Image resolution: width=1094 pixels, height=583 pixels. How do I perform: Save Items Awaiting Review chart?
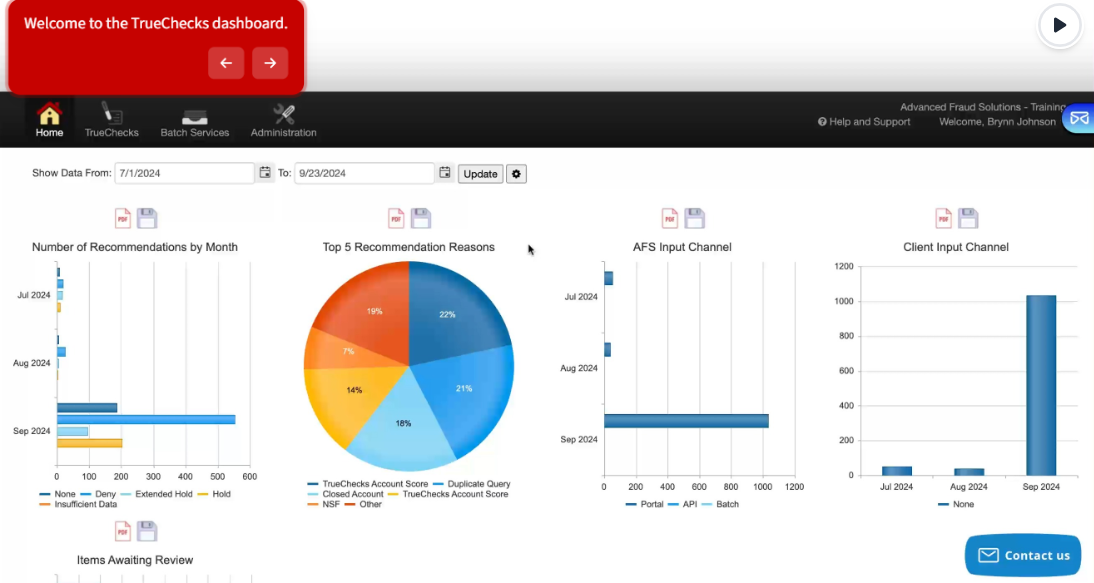click(x=147, y=531)
